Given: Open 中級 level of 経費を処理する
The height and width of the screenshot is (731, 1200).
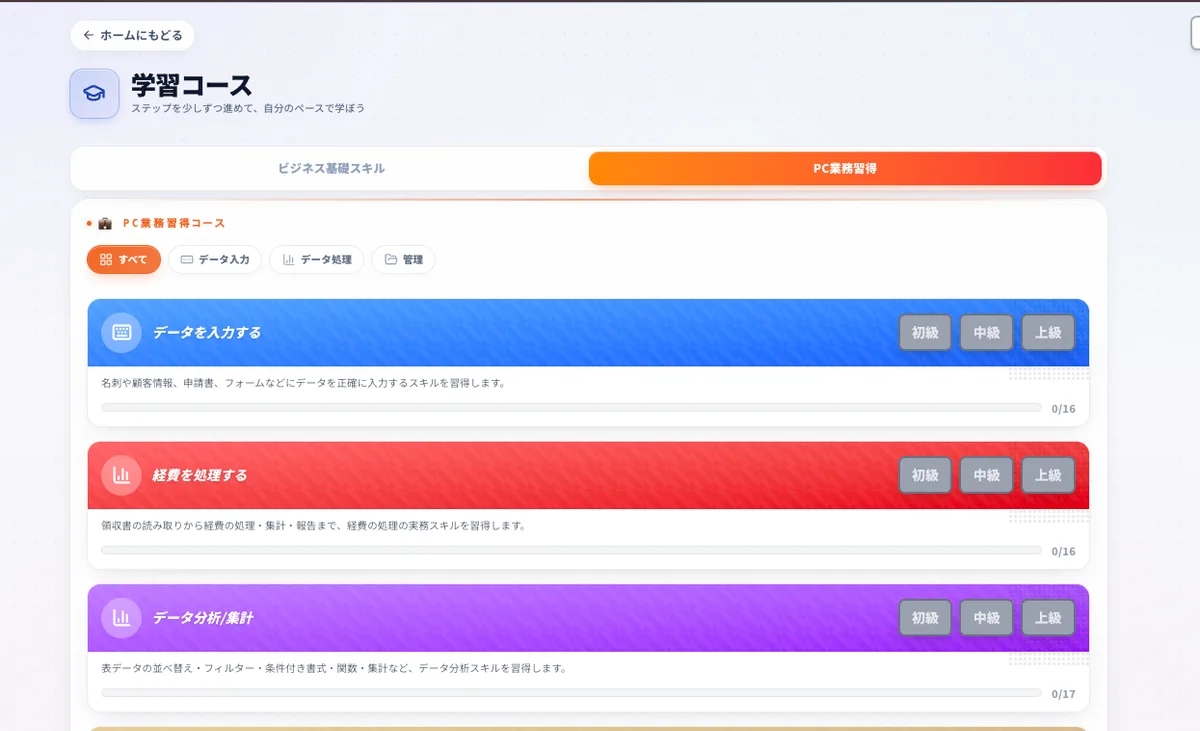Looking at the screenshot, I should click(x=987, y=475).
